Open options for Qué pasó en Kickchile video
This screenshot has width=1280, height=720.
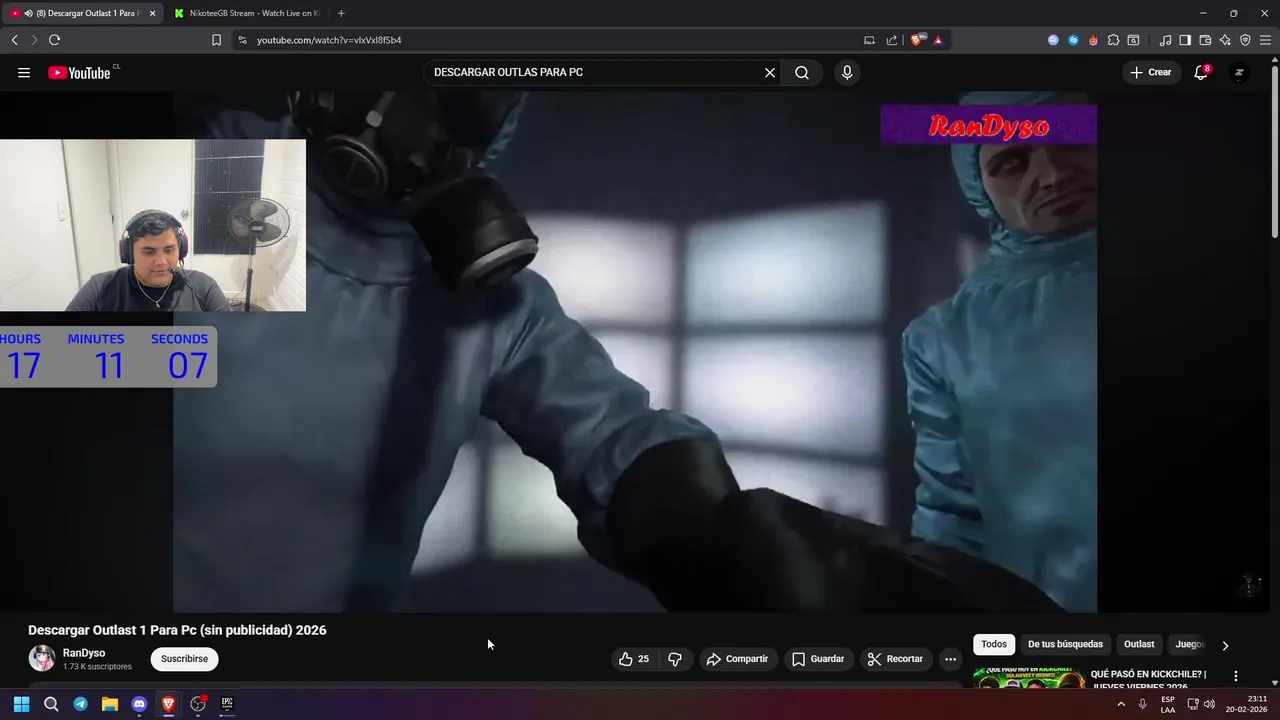click(1235, 677)
